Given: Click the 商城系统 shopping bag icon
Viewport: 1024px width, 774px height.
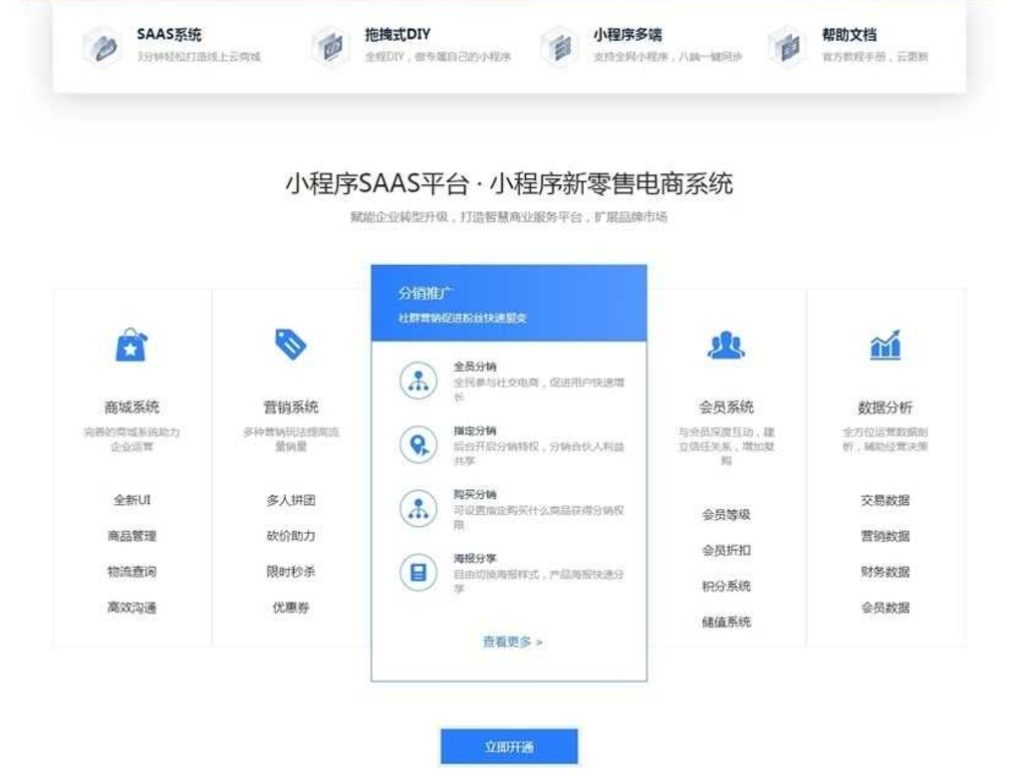Looking at the screenshot, I should click(x=131, y=344).
